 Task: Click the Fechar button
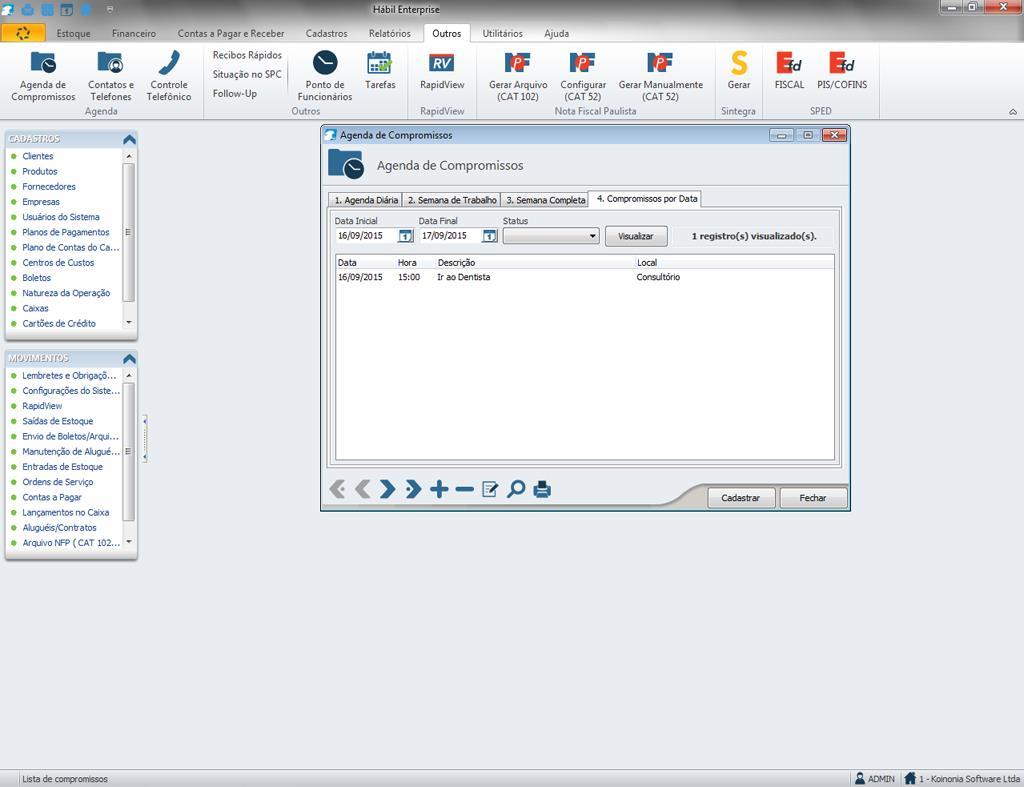(813, 498)
